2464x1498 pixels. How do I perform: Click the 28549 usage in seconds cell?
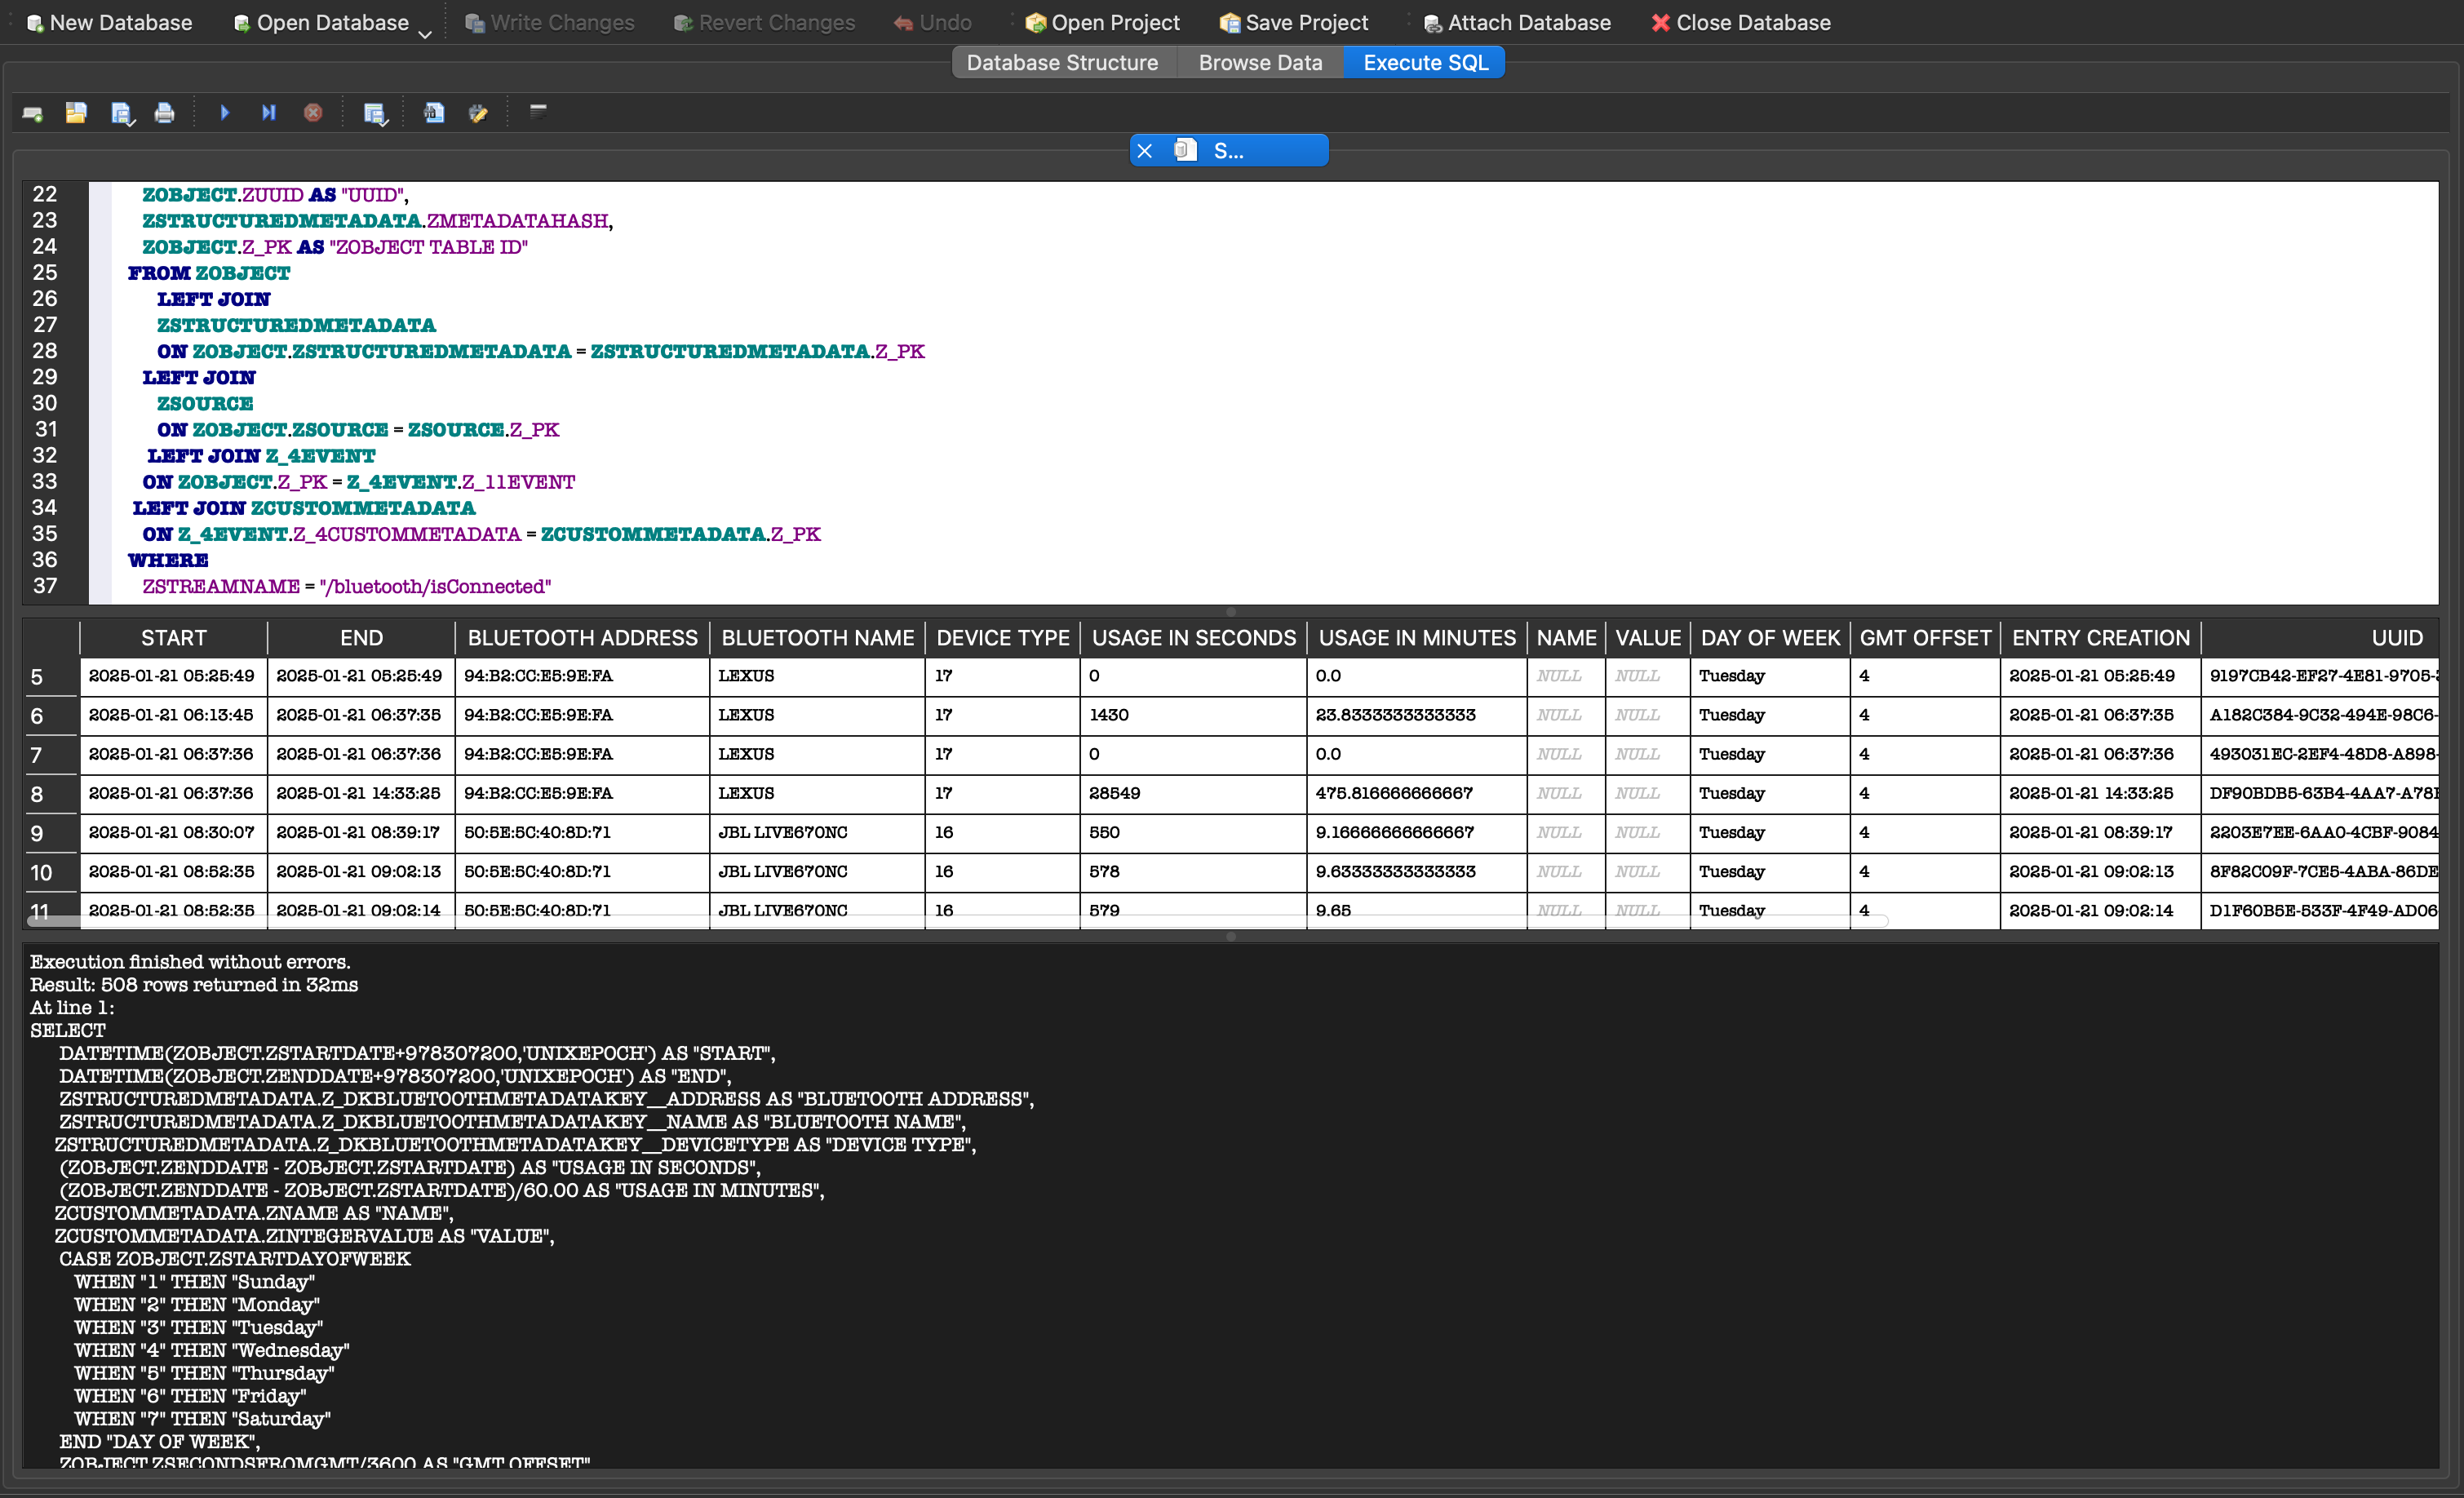tap(1193, 794)
